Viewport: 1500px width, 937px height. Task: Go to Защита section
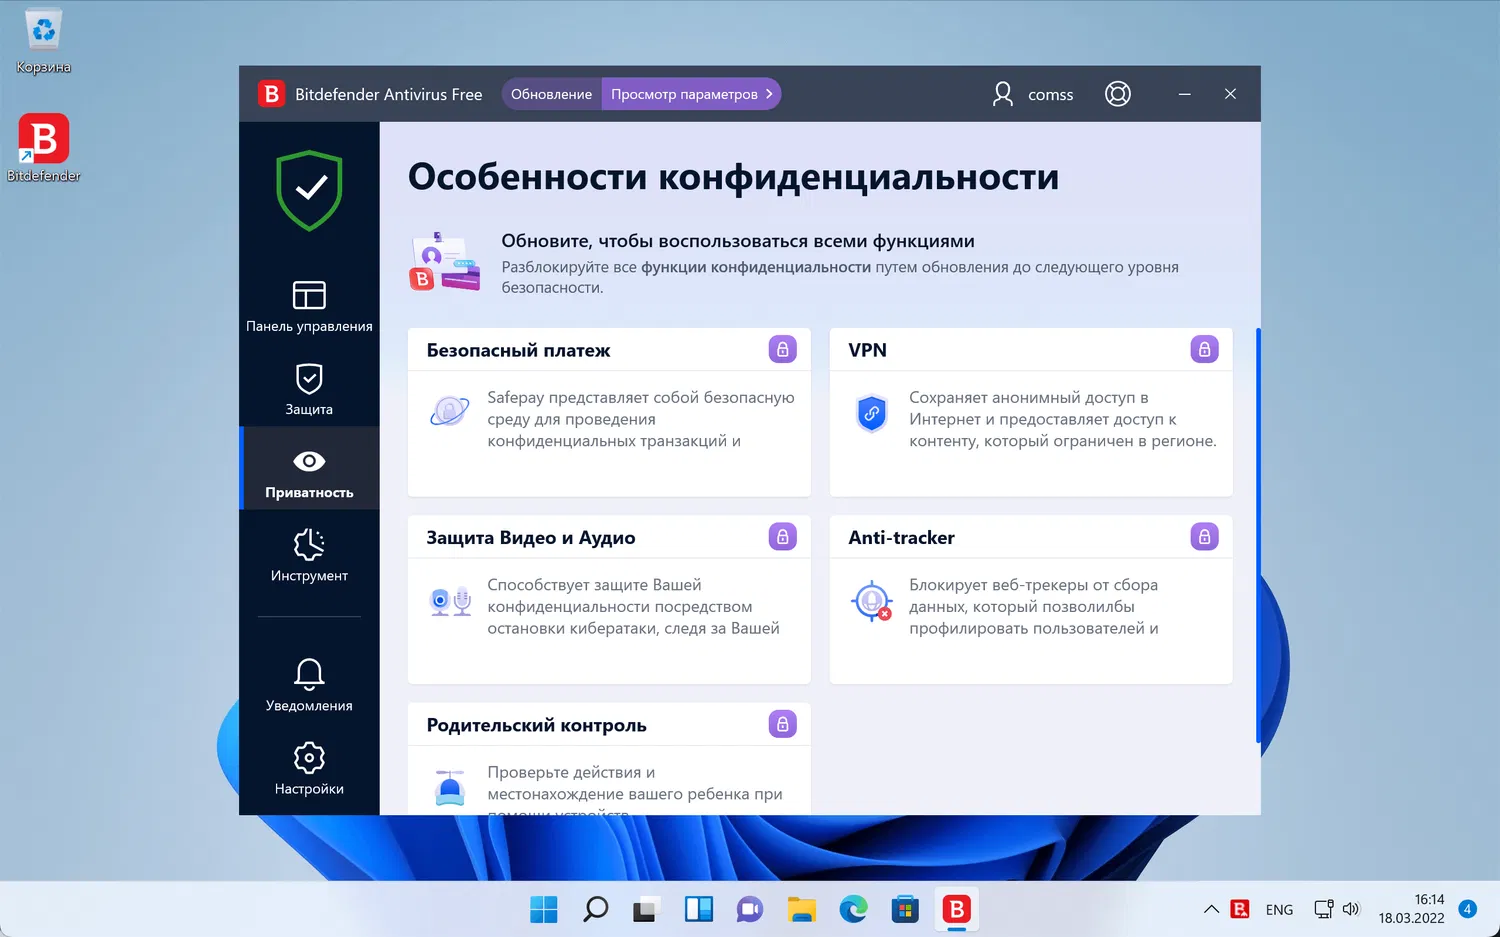(x=309, y=389)
